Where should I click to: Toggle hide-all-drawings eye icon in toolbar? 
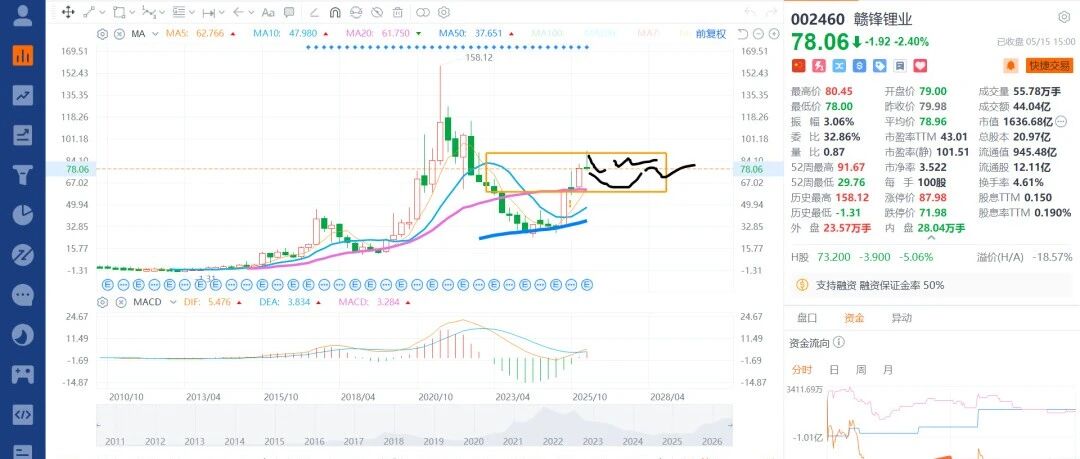pyautogui.click(x=377, y=12)
